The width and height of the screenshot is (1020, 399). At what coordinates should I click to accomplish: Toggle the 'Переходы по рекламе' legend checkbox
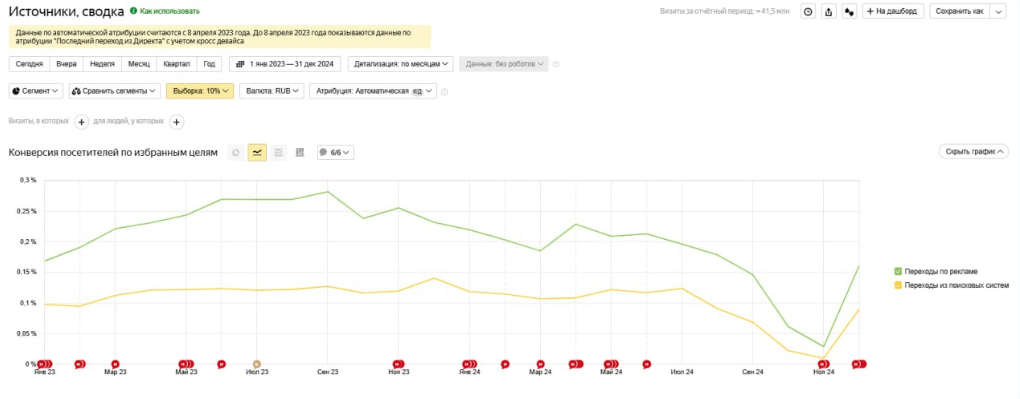[x=898, y=271]
